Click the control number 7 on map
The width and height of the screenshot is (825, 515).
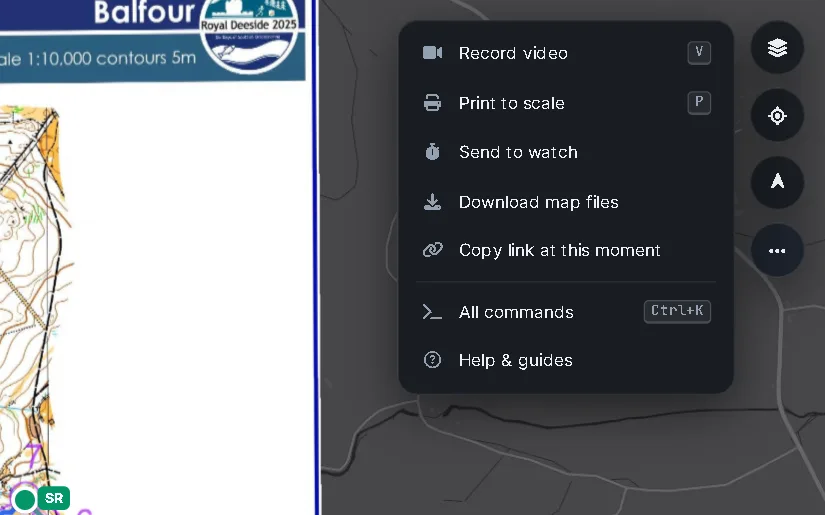34,455
